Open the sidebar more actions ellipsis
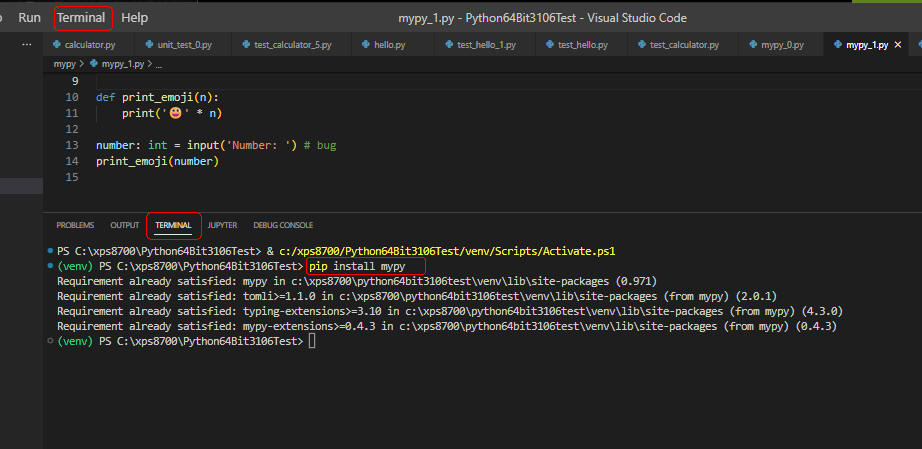The height and width of the screenshot is (449, 922). coord(26,44)
